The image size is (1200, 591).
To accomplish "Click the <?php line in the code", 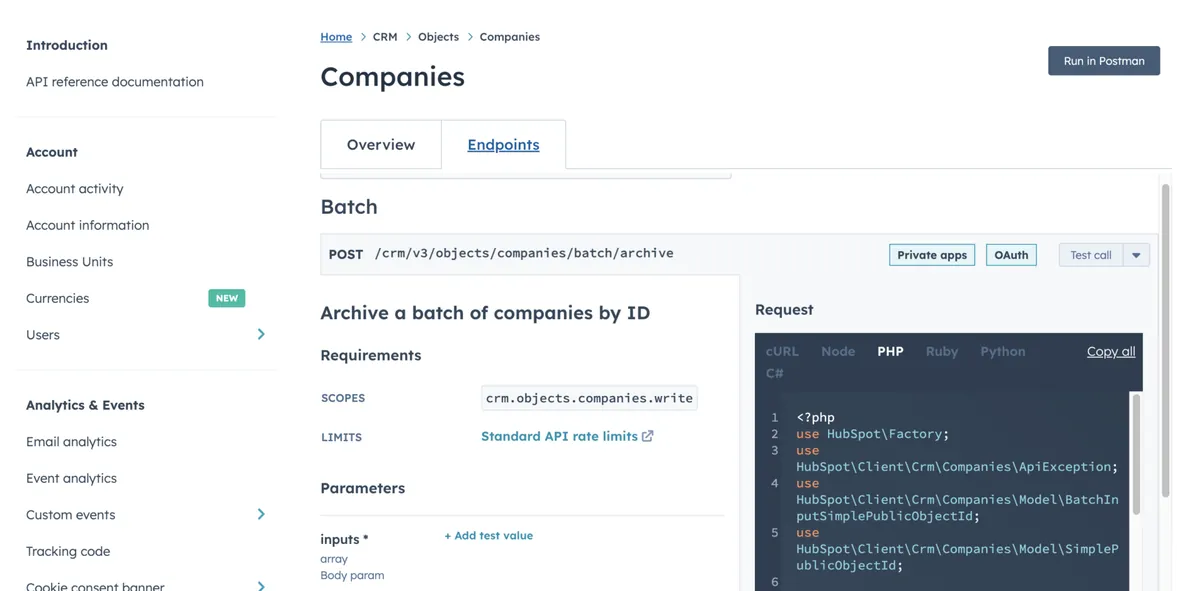I will point(815,417).
